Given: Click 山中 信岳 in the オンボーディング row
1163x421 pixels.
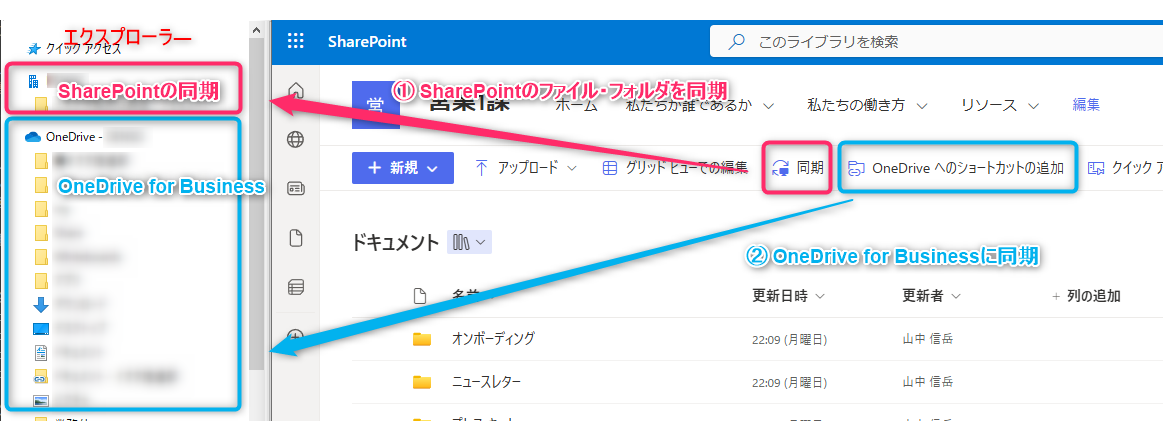Looking at the screenshot, I should pyautogui.click(x=927, y=339).
